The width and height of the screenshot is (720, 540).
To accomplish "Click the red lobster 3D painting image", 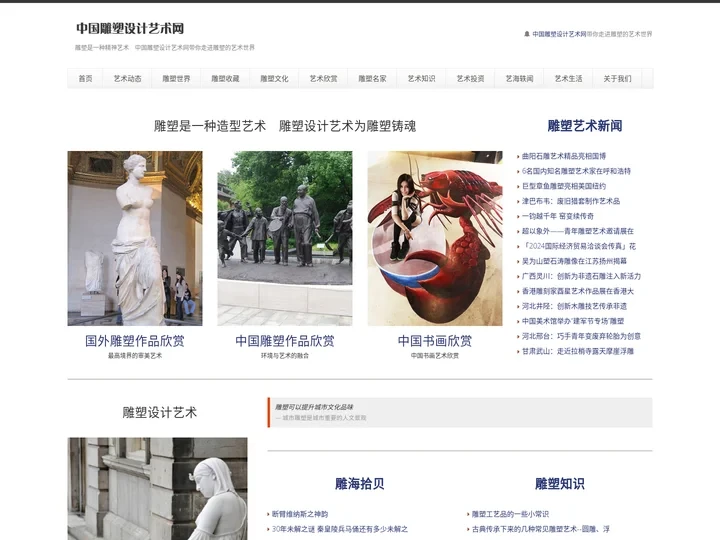I will 435,238.
